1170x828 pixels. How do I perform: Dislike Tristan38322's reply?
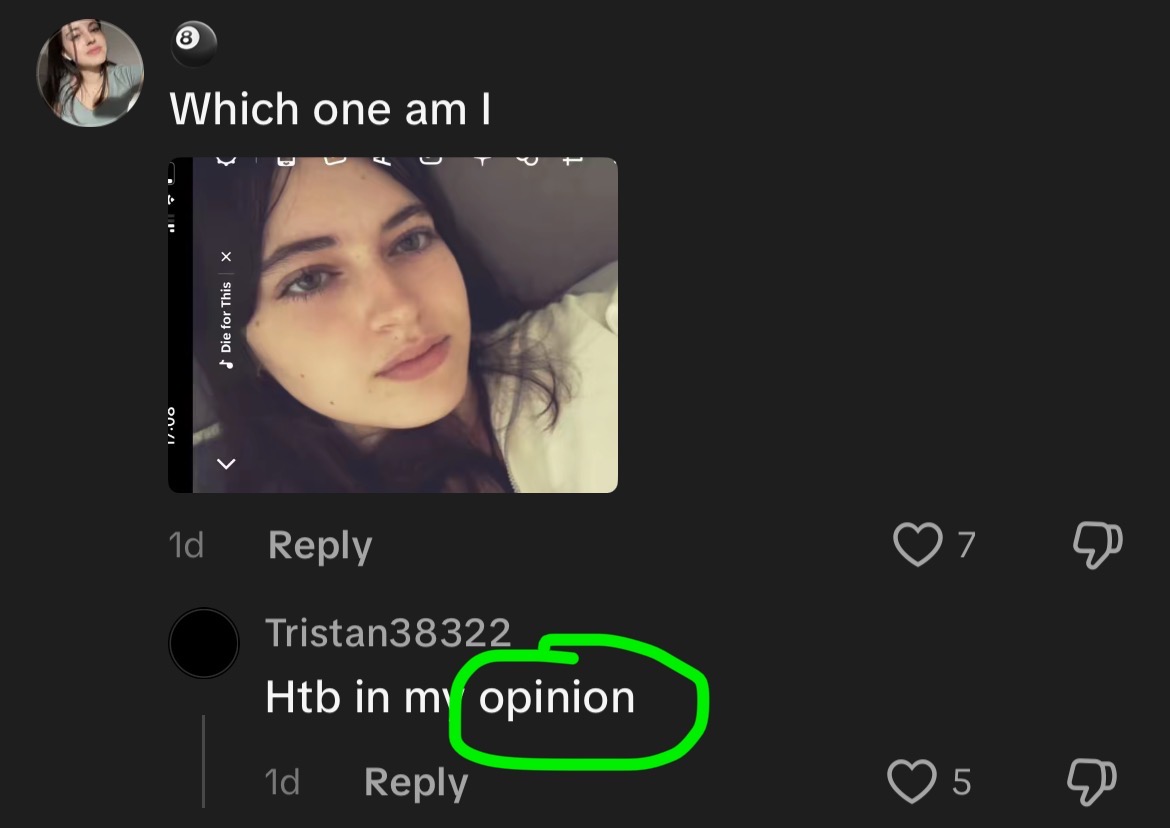pos(1092,781)
